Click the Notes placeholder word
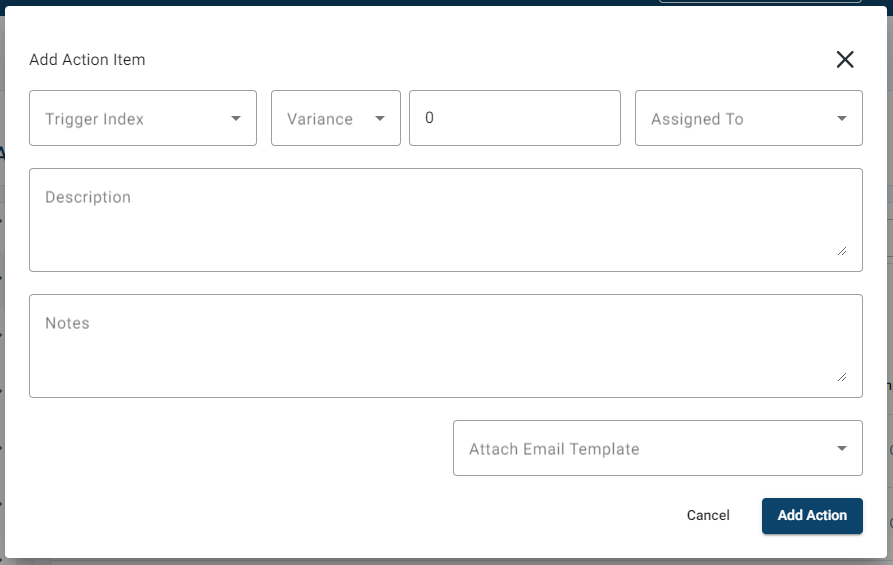Screen dimensions: 893x565 pyautogui.click(x=67, y=323)
